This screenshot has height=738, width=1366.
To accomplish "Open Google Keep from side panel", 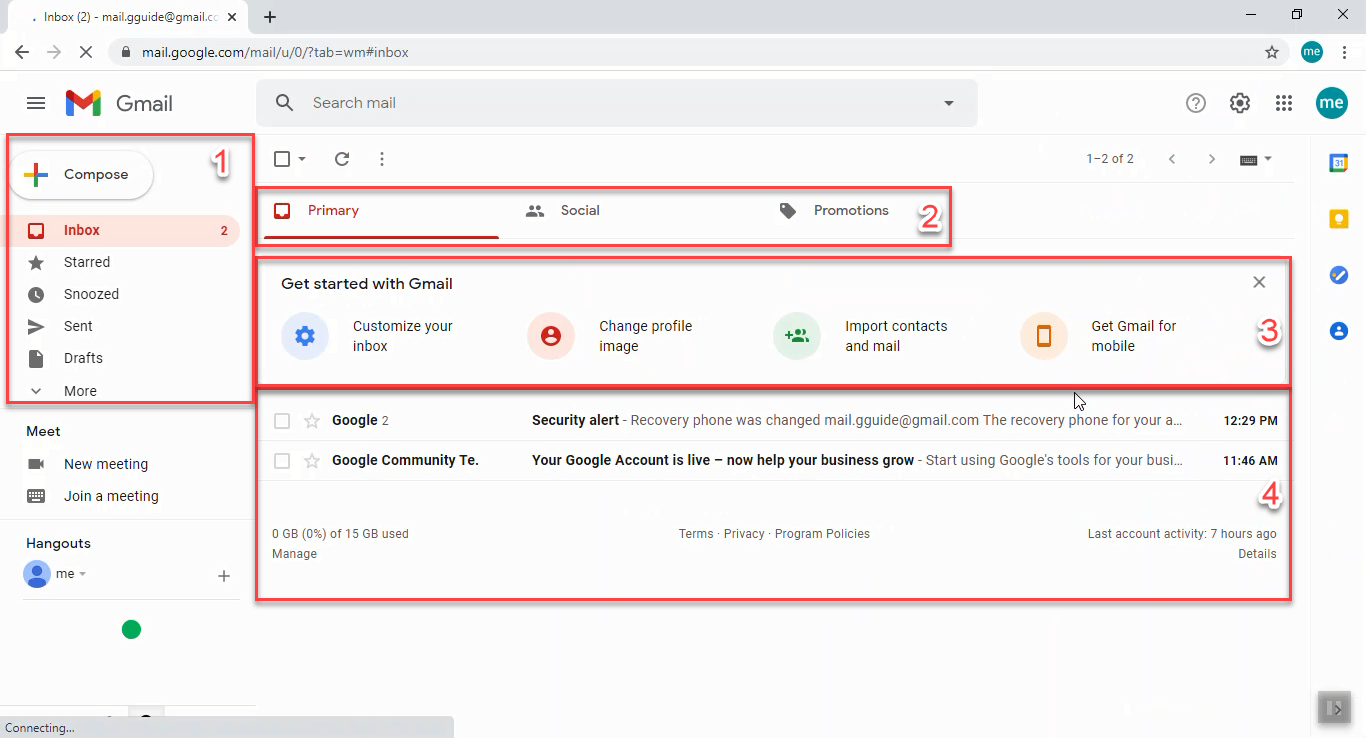I will click(1338, 218).
